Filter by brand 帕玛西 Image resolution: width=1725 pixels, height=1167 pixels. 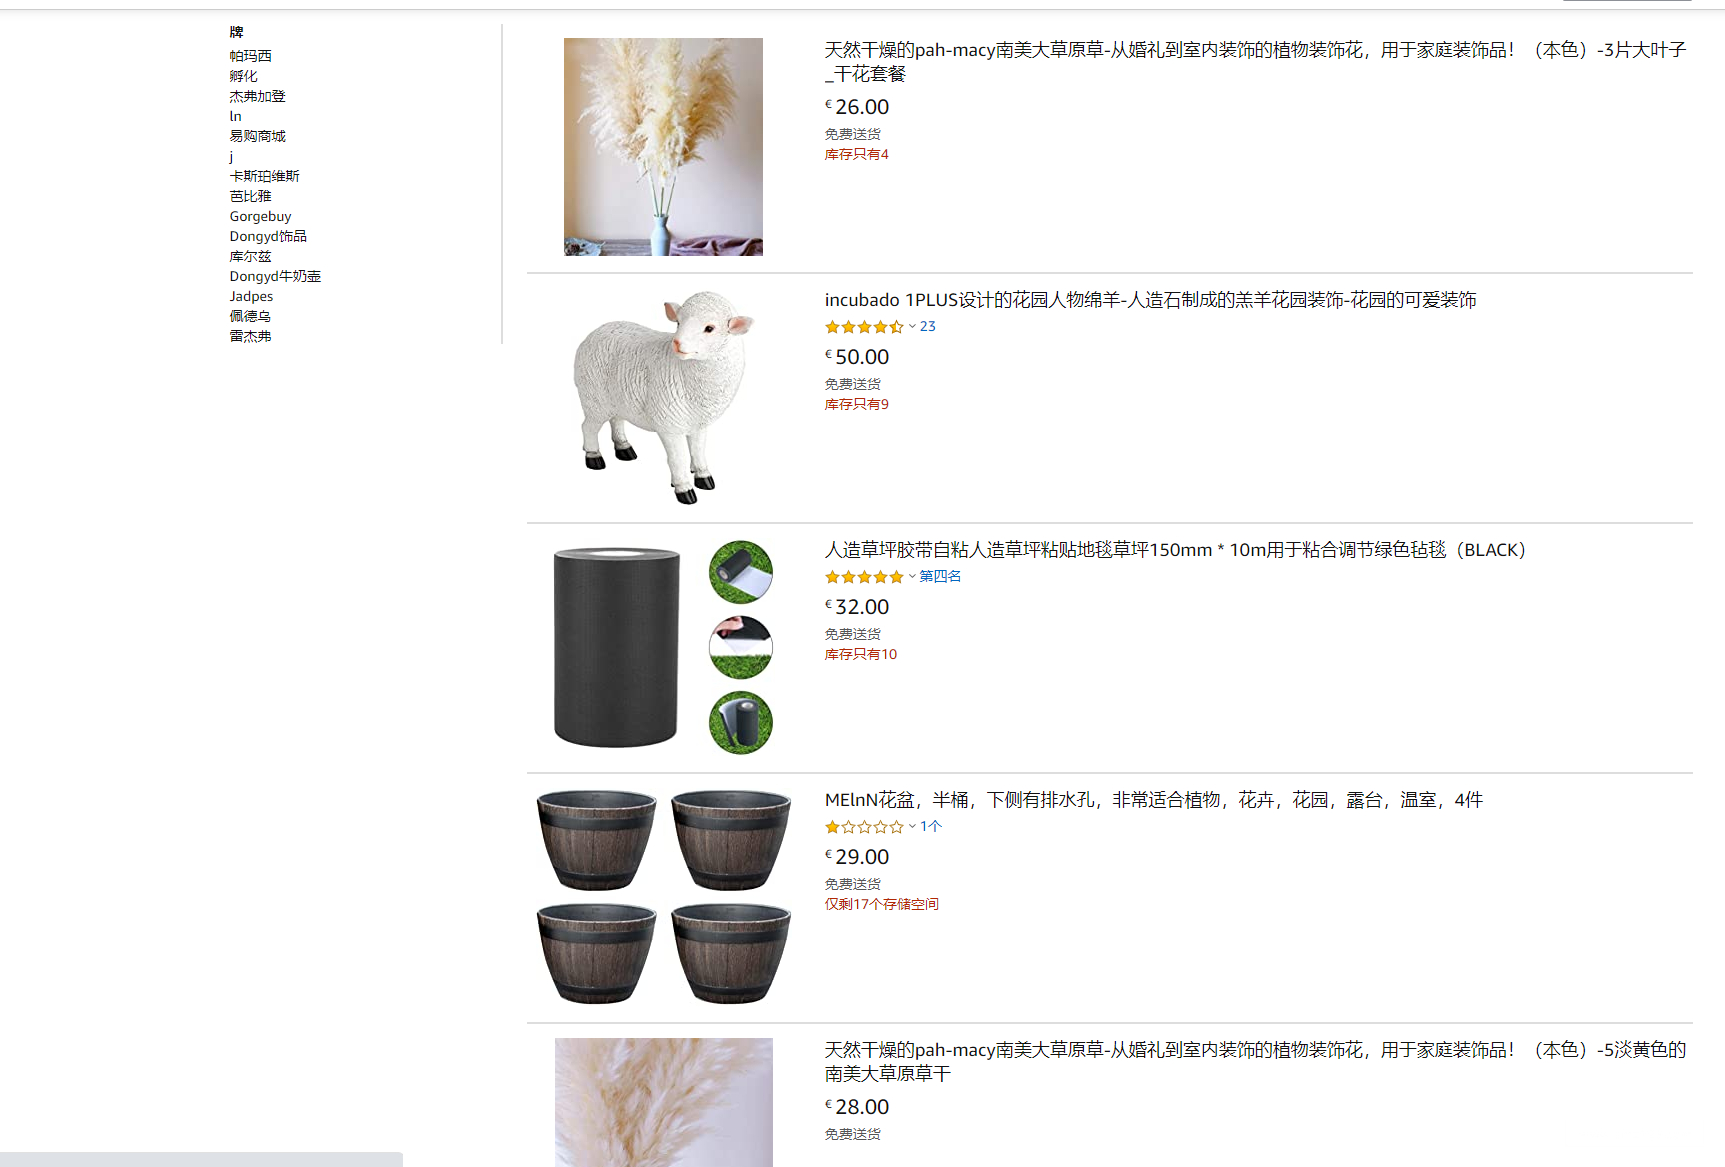pyautogui.click(x=250, y=56)
